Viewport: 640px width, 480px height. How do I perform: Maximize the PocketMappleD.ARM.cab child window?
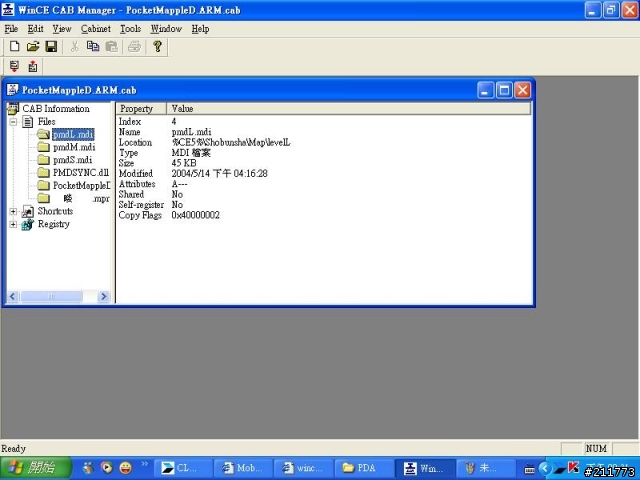[504, 90]
